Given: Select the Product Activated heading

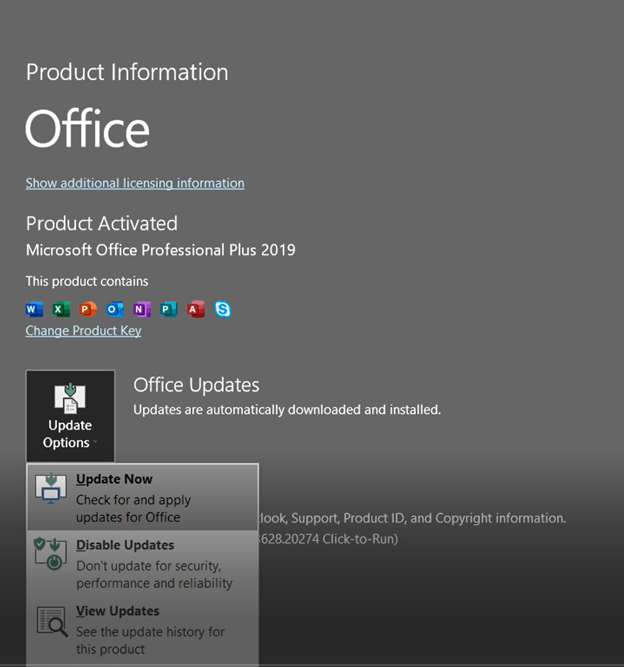Looking at the screenshot, I should 102,223.
